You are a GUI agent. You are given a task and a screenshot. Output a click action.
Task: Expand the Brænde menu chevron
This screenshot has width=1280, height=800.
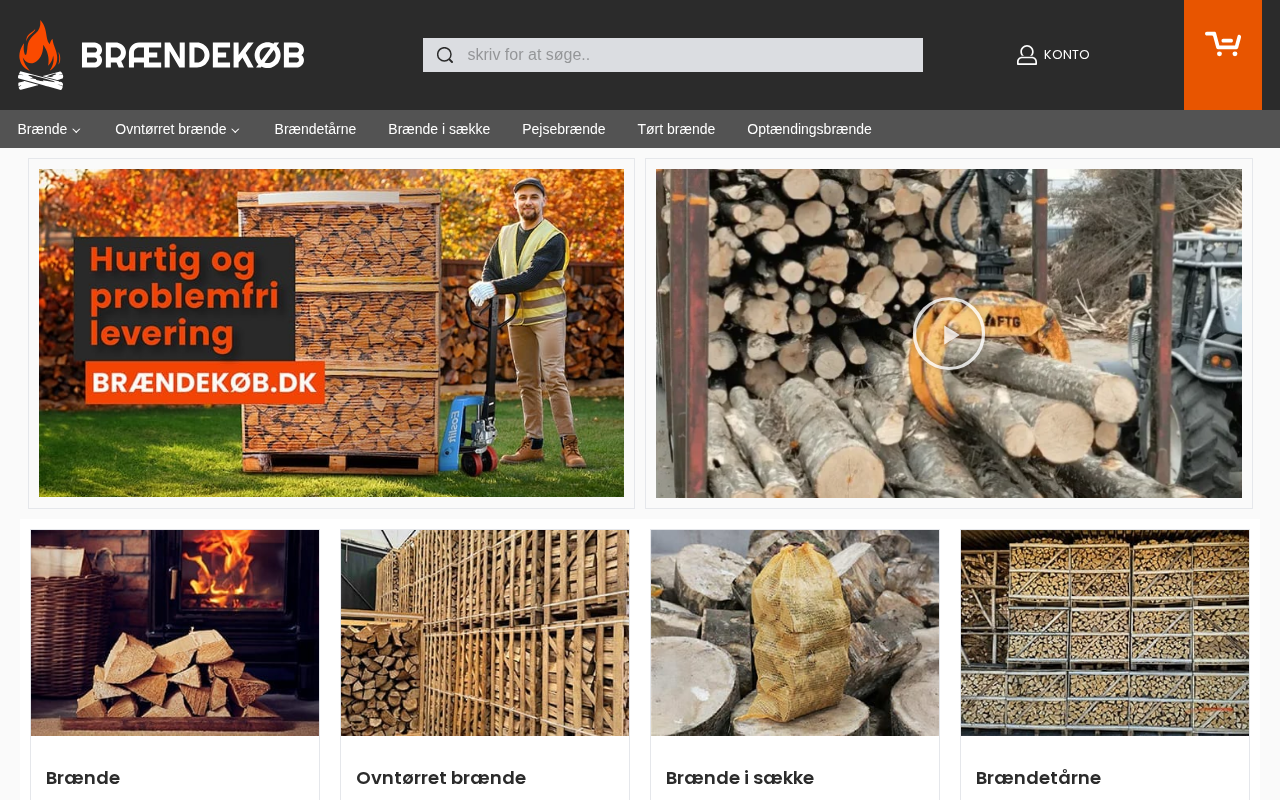pyautogui.click(x=76, y=130)
